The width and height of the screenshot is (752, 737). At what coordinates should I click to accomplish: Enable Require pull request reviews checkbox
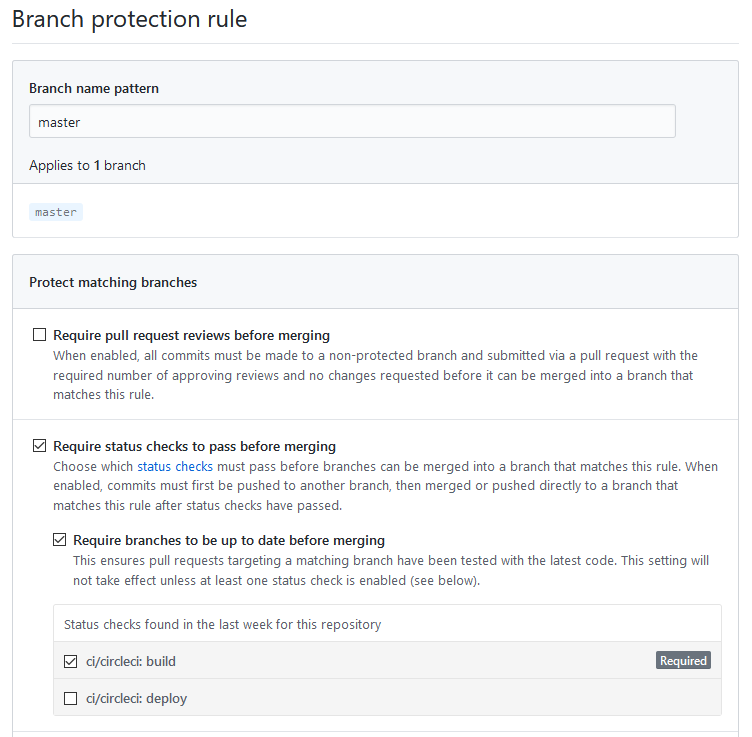point(39,335)
